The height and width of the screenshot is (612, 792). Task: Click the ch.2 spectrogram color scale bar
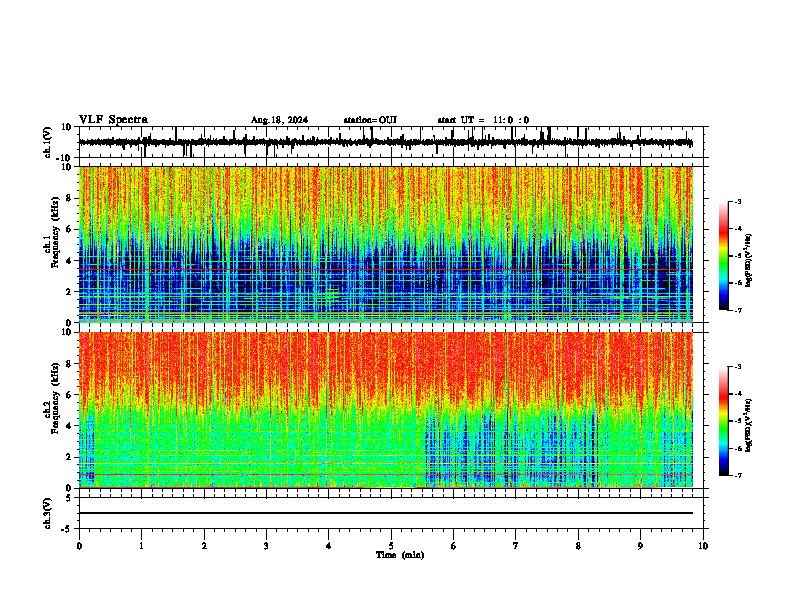[x=724, y=421]
